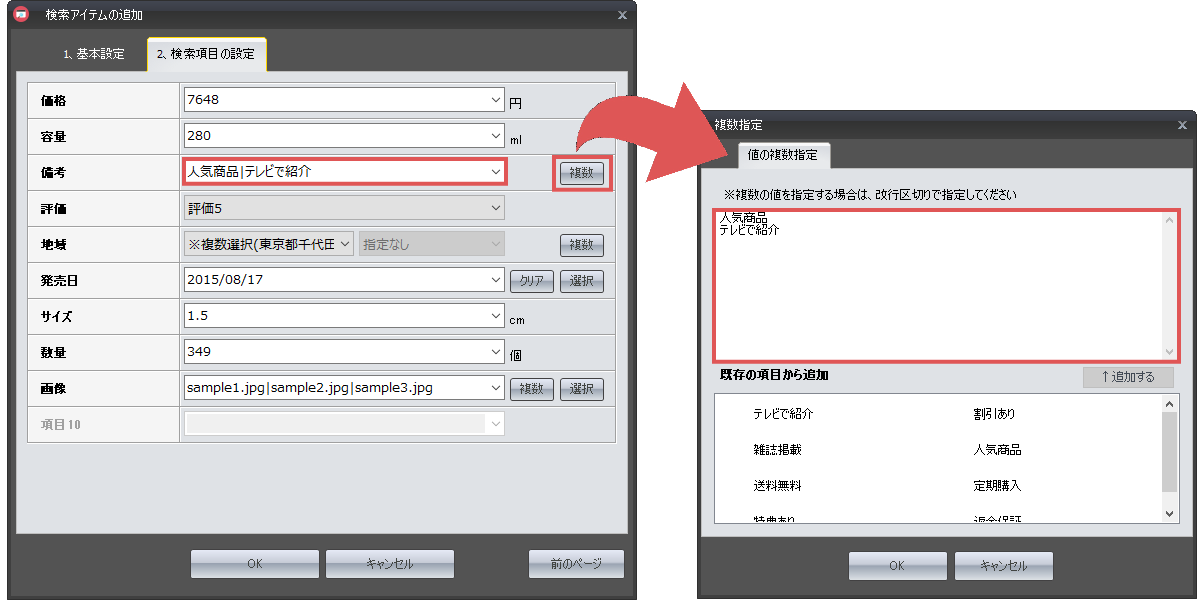Viewport: 1200px width, 600px height.
Task: Expand the 評価 dropdown showing 評価5
Action: coord(496,208)
